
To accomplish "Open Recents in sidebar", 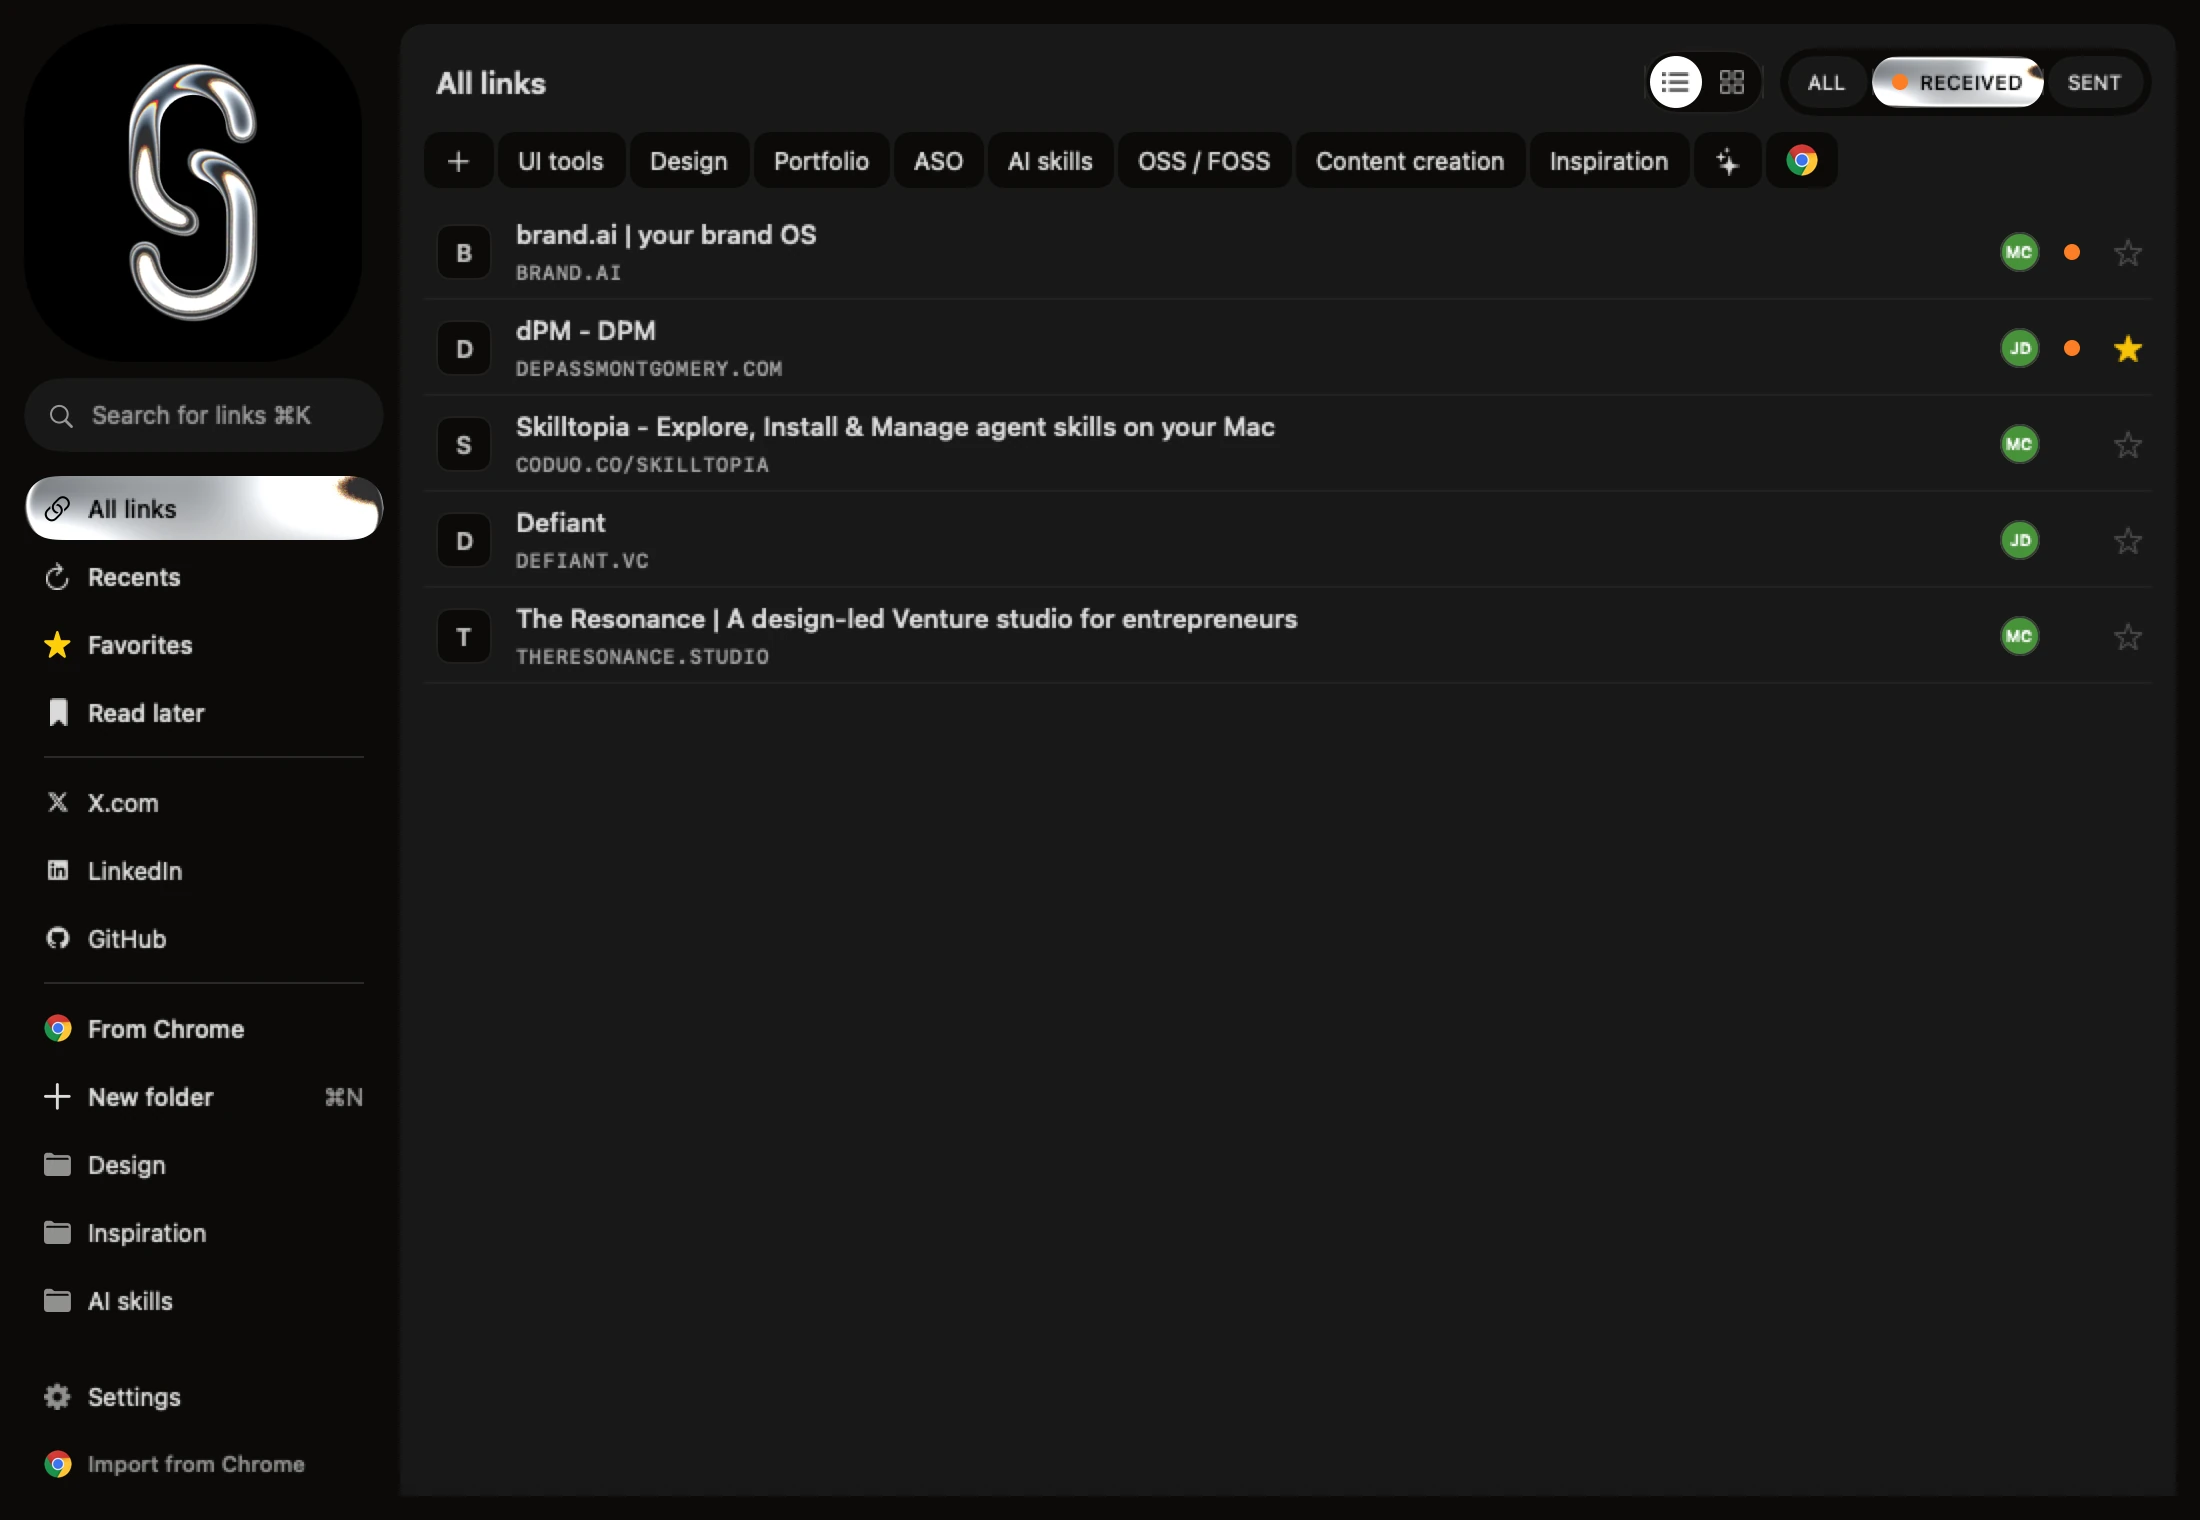I will pos(204,577).
